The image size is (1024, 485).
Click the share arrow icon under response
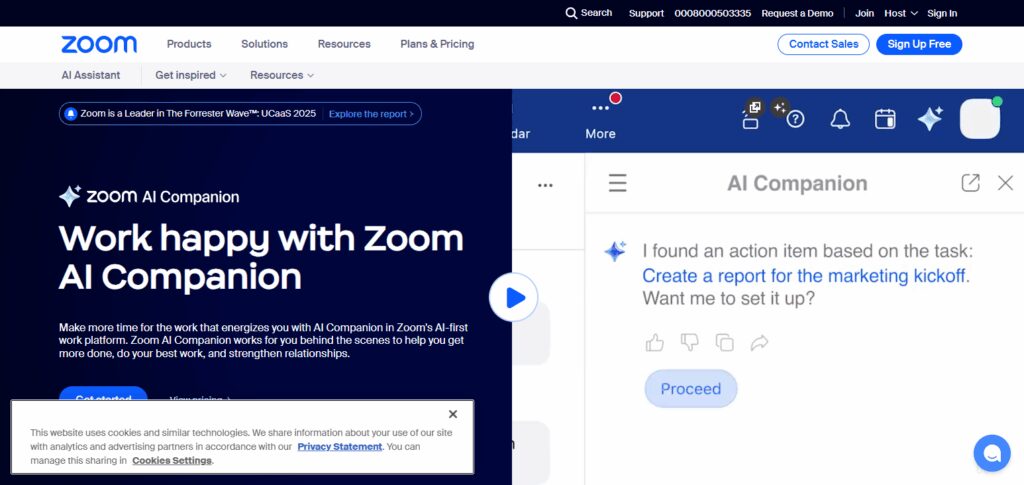(760, 343)
